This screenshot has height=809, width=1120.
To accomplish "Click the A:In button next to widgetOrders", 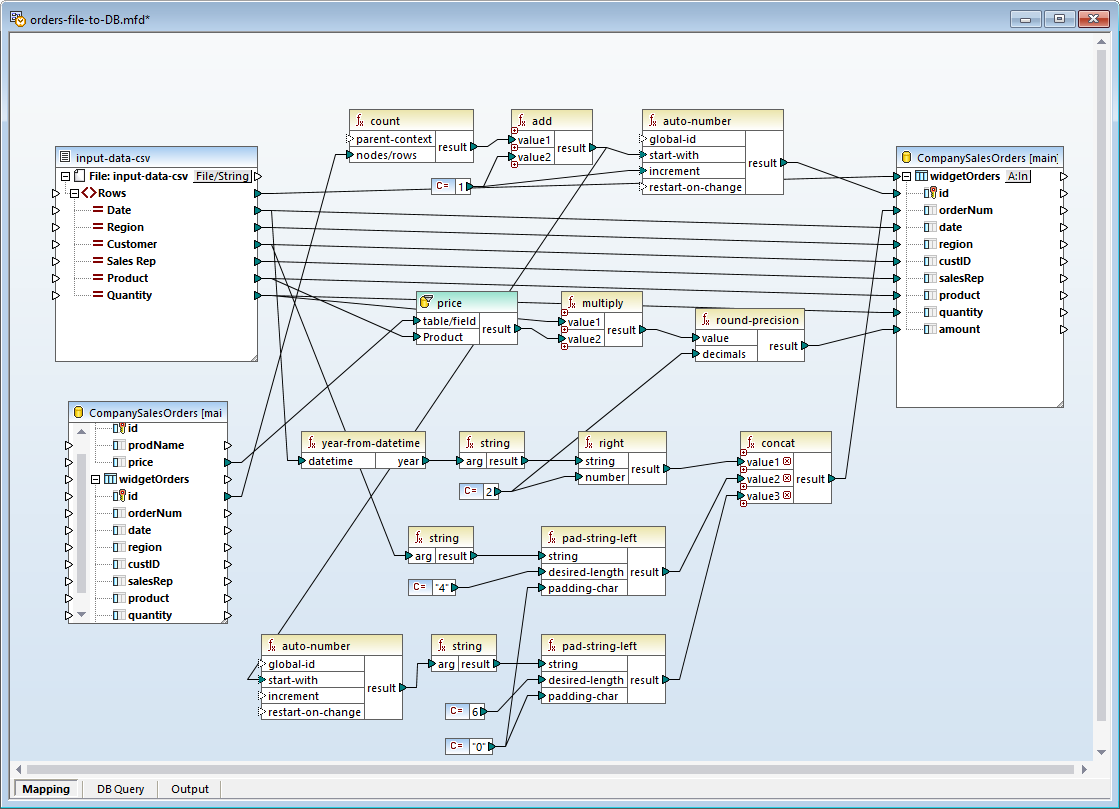I will (1018, 176).
